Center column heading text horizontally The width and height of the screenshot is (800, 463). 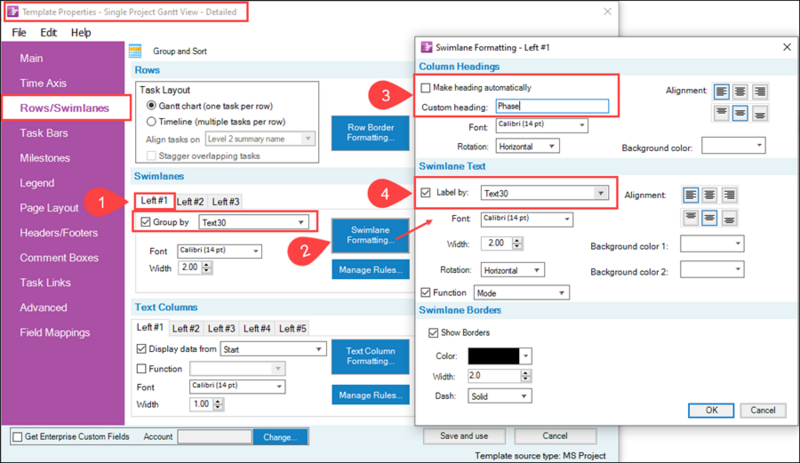tap(740, 92)
